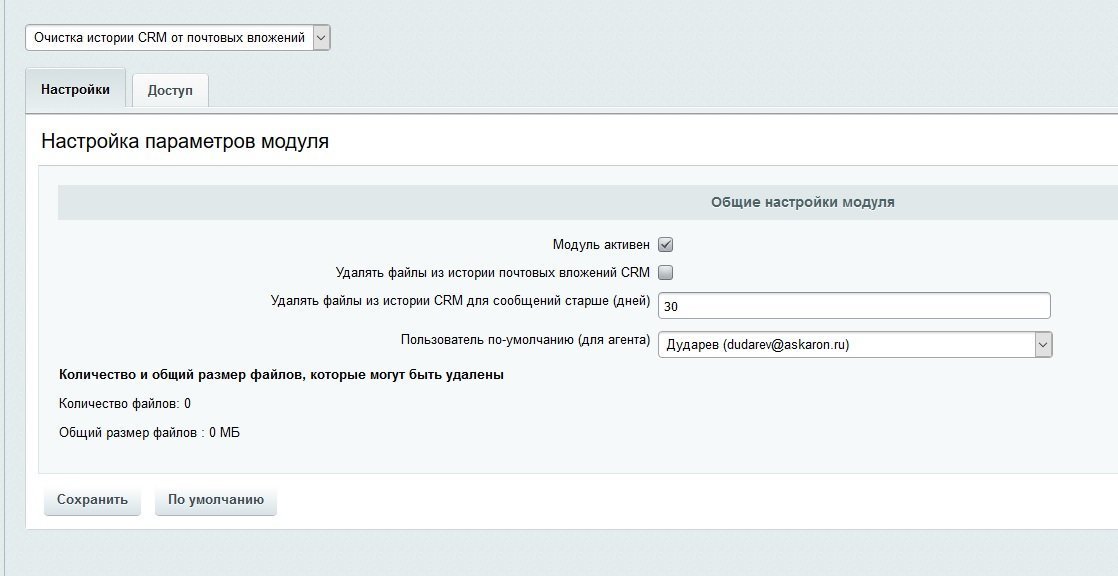Focus the days input field containing 30
This screenshot has width=1118, height=576.
[x=853, y=306]
